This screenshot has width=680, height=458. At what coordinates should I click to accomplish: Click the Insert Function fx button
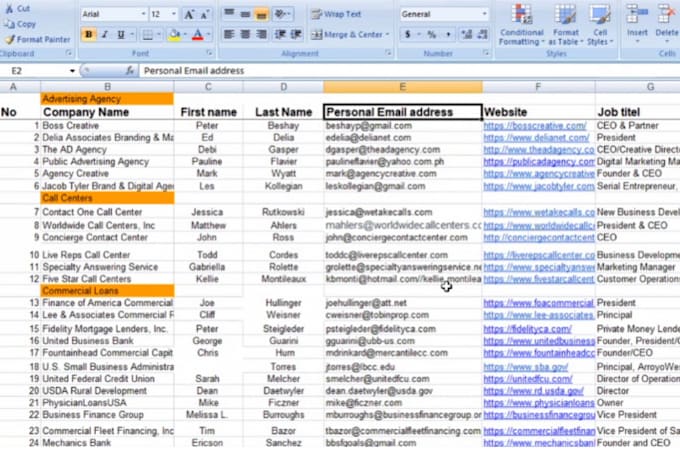[129, 71]
